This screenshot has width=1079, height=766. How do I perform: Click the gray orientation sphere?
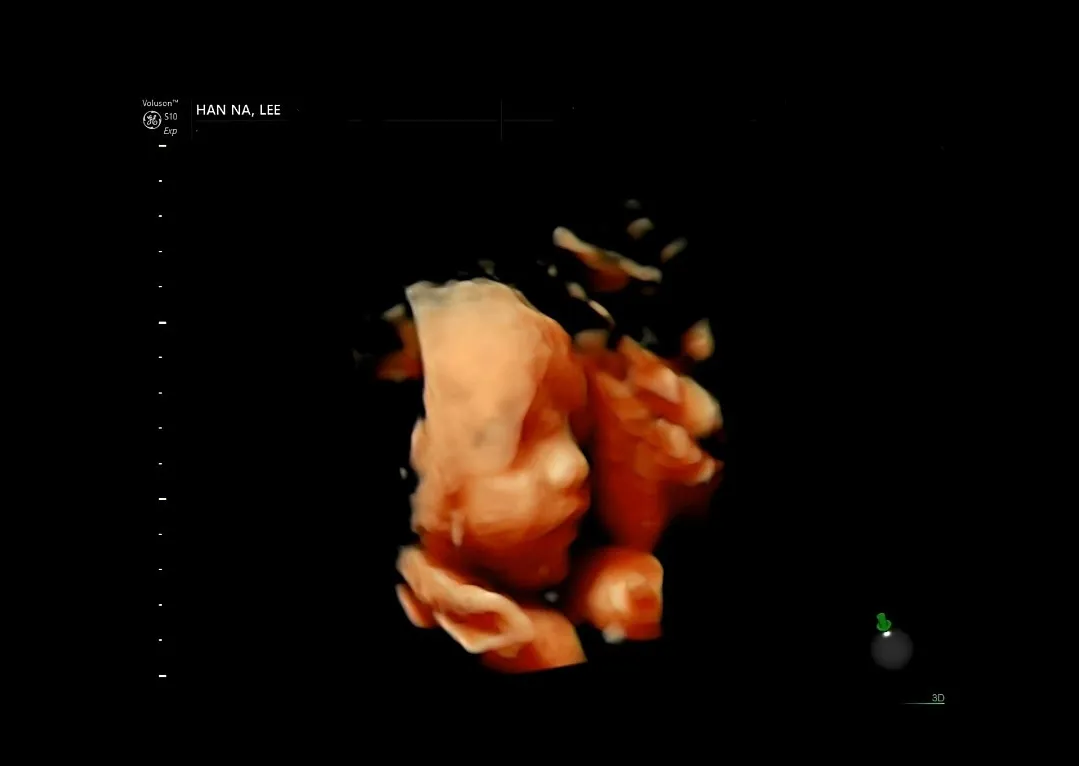[x=892, y=649]
